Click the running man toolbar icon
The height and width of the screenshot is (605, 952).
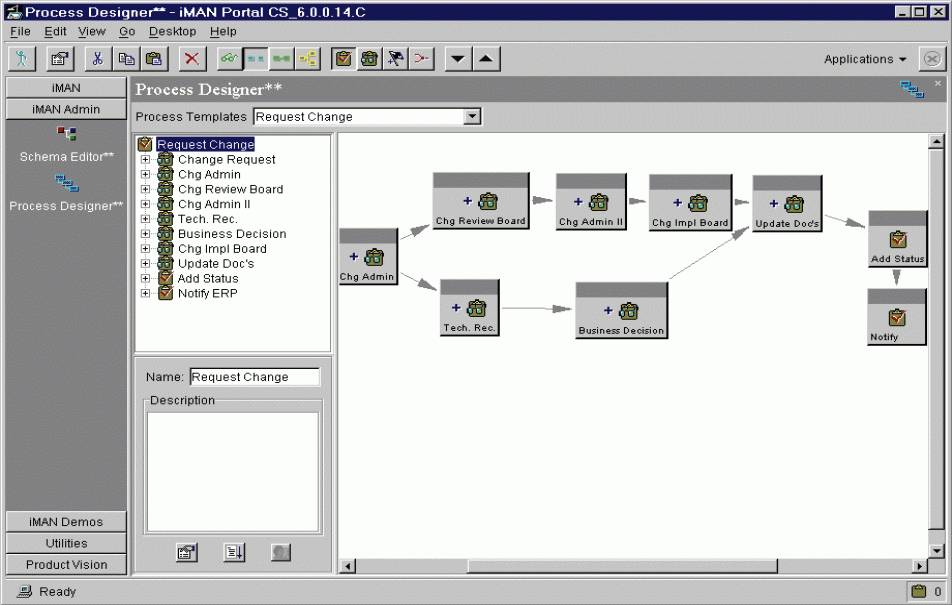(22, 59)
